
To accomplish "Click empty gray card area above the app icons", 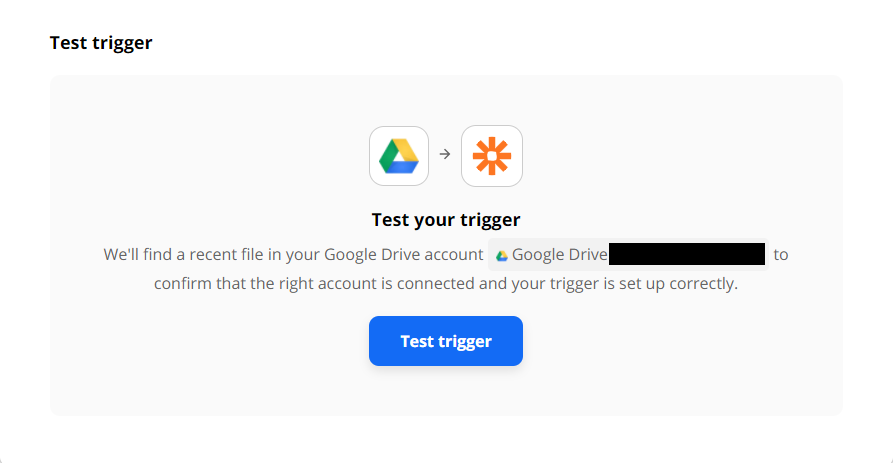I will pyautogui.click(x=446, y=100).
